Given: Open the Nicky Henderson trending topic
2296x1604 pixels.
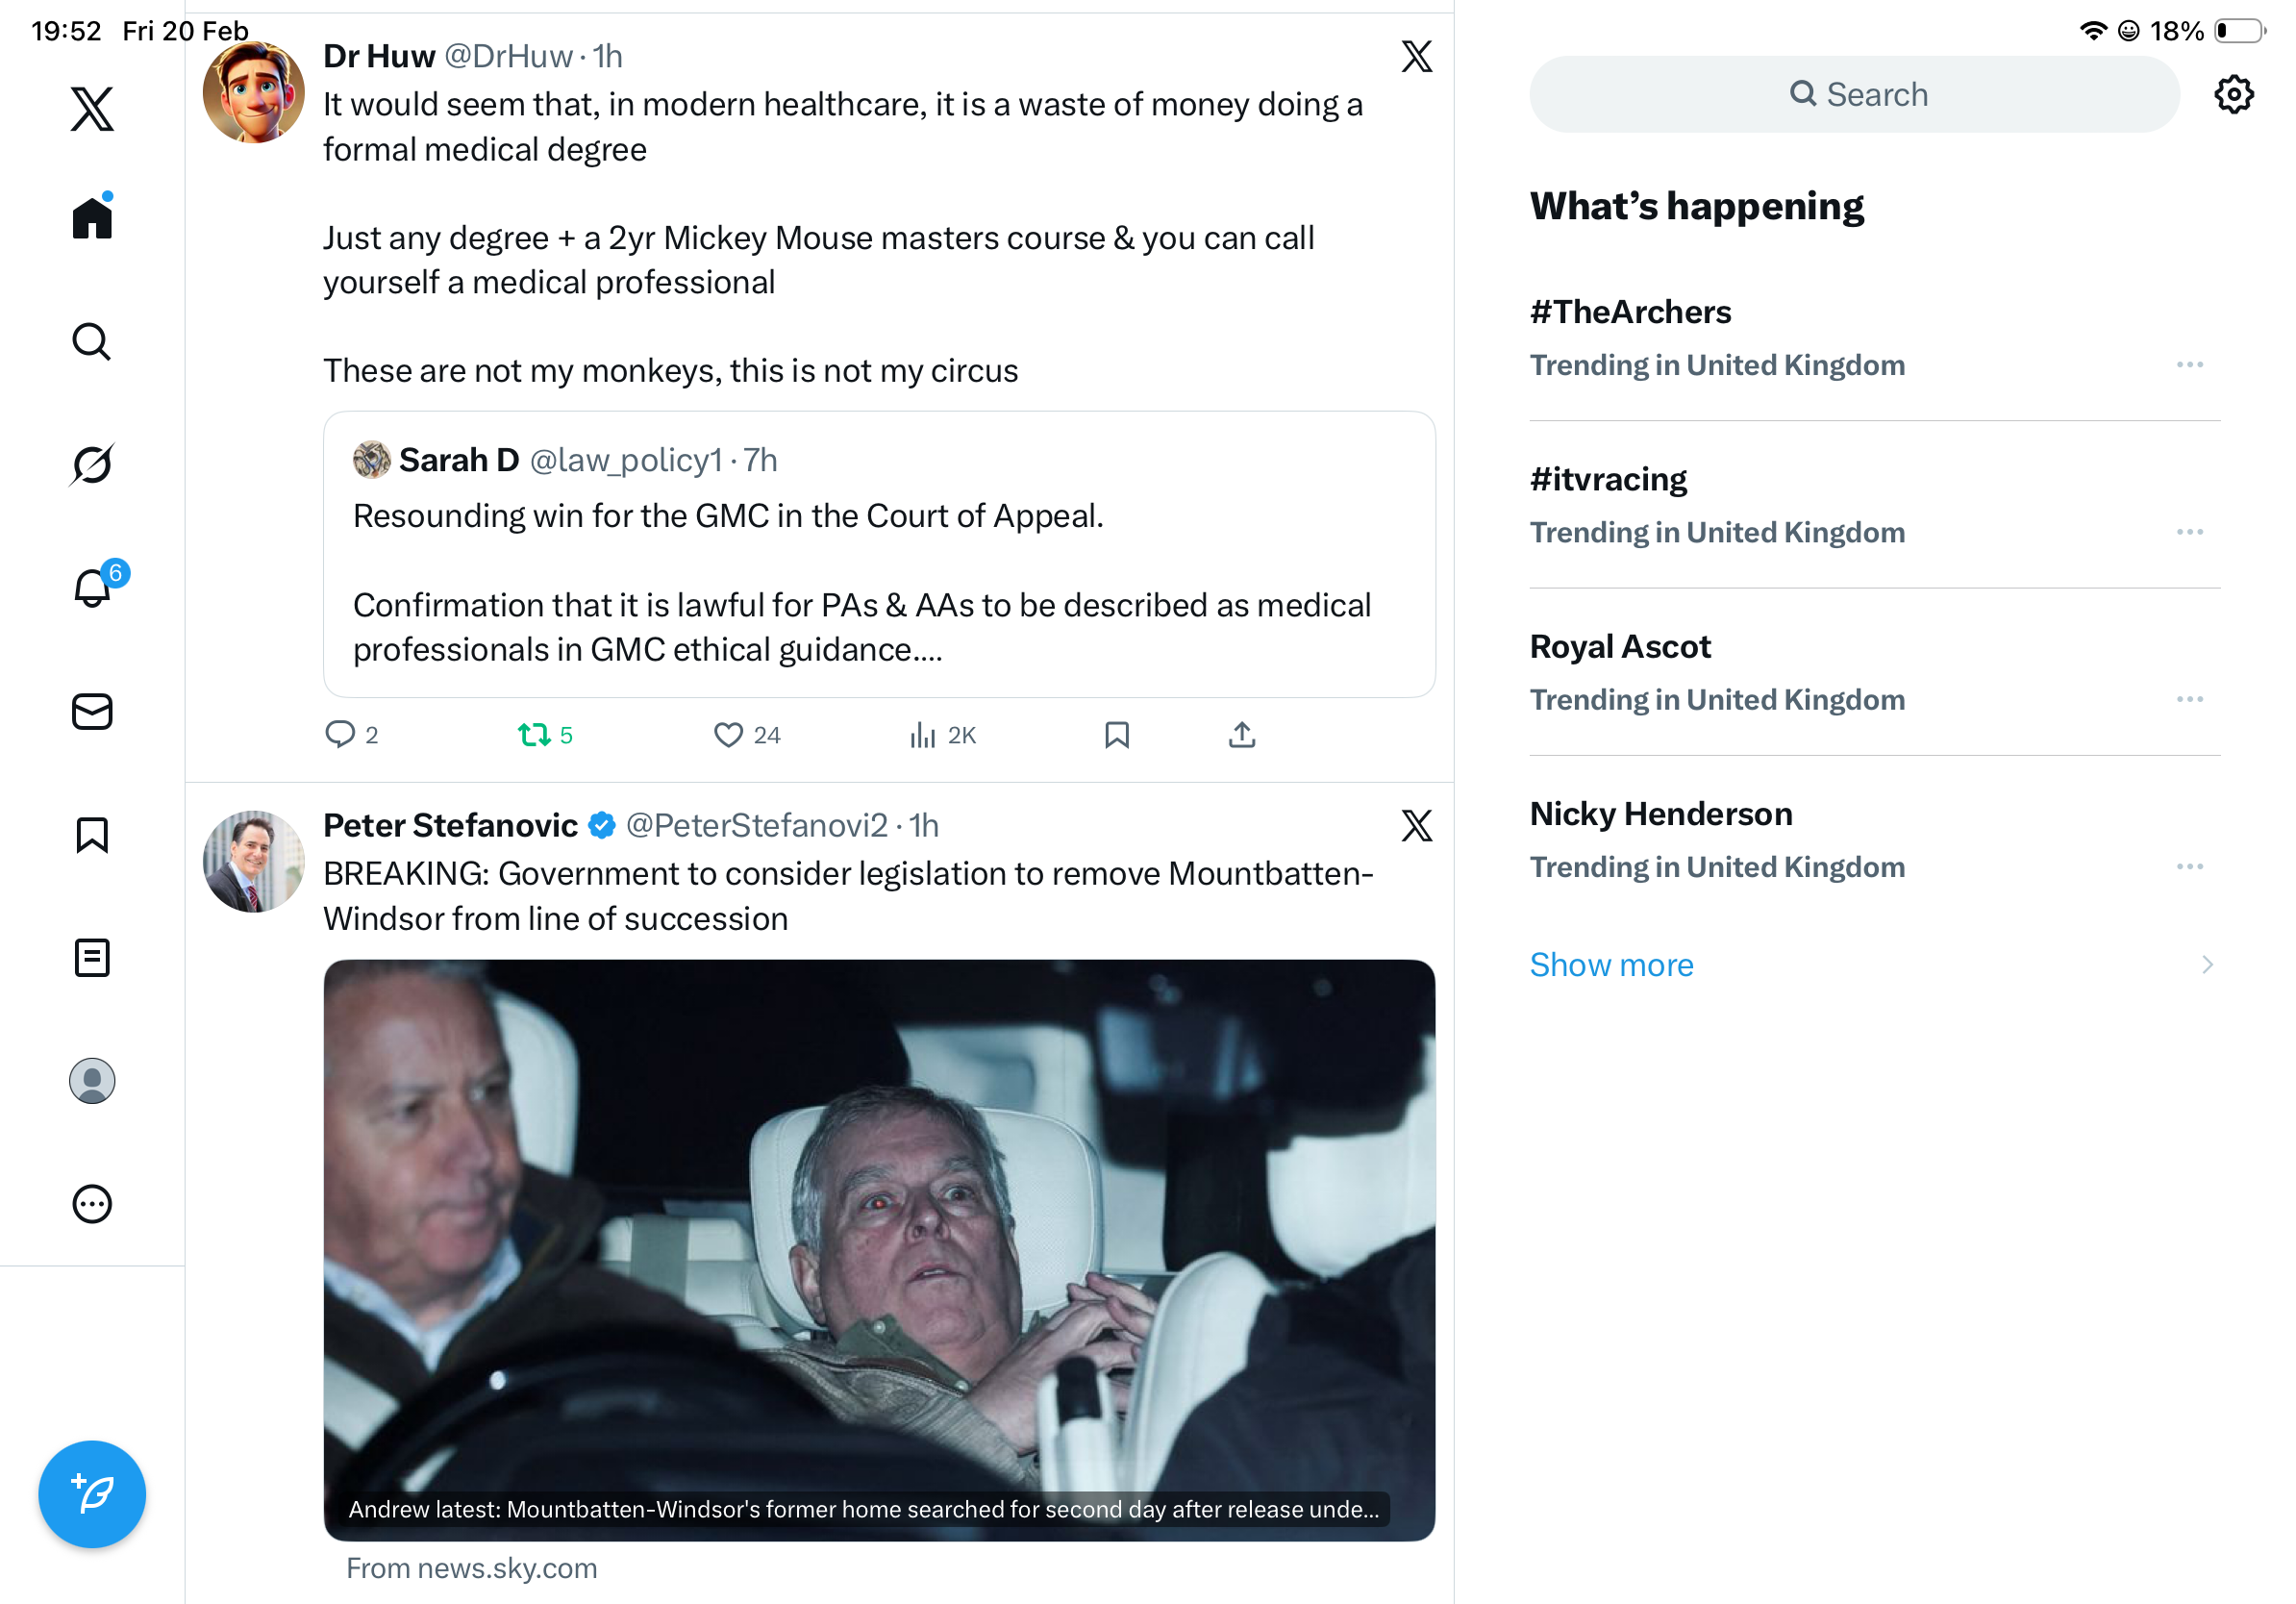Looking at the screenshot, I should click(x=1661, y=815).
